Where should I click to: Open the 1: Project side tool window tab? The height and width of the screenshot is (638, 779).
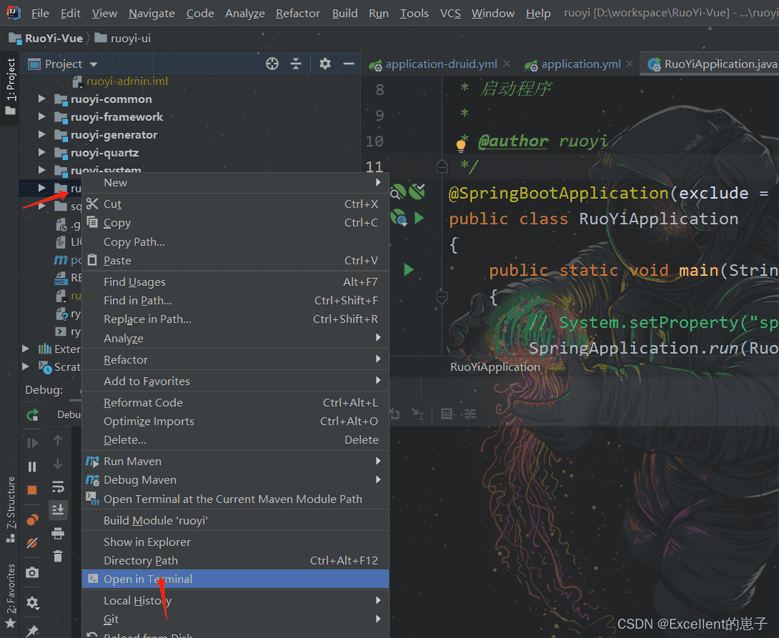pyautogui.click(x=10, y=86)
